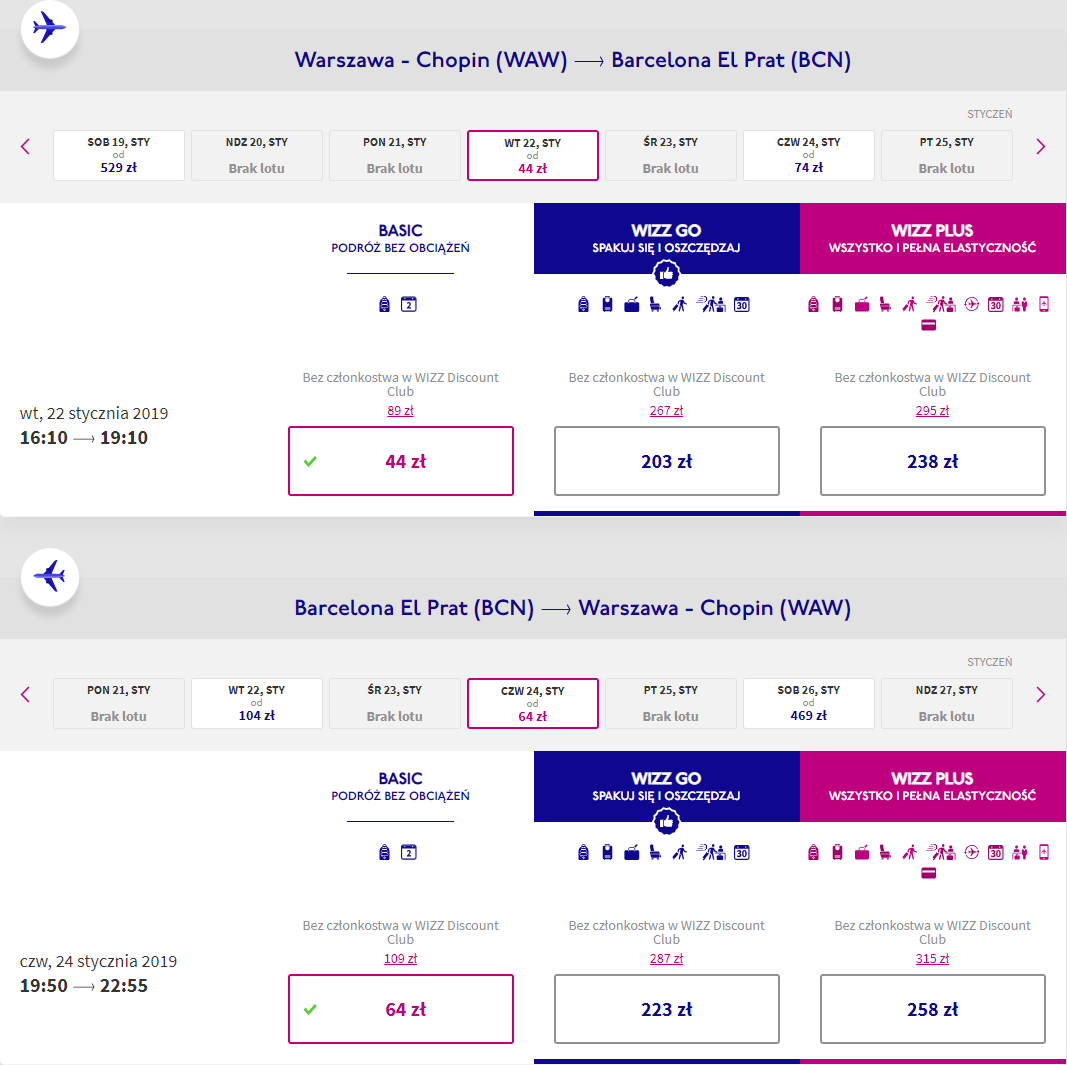Click outbound WIZZ GO seat selection icon
Screen dimensions: 1067x1065
point(655,304)
